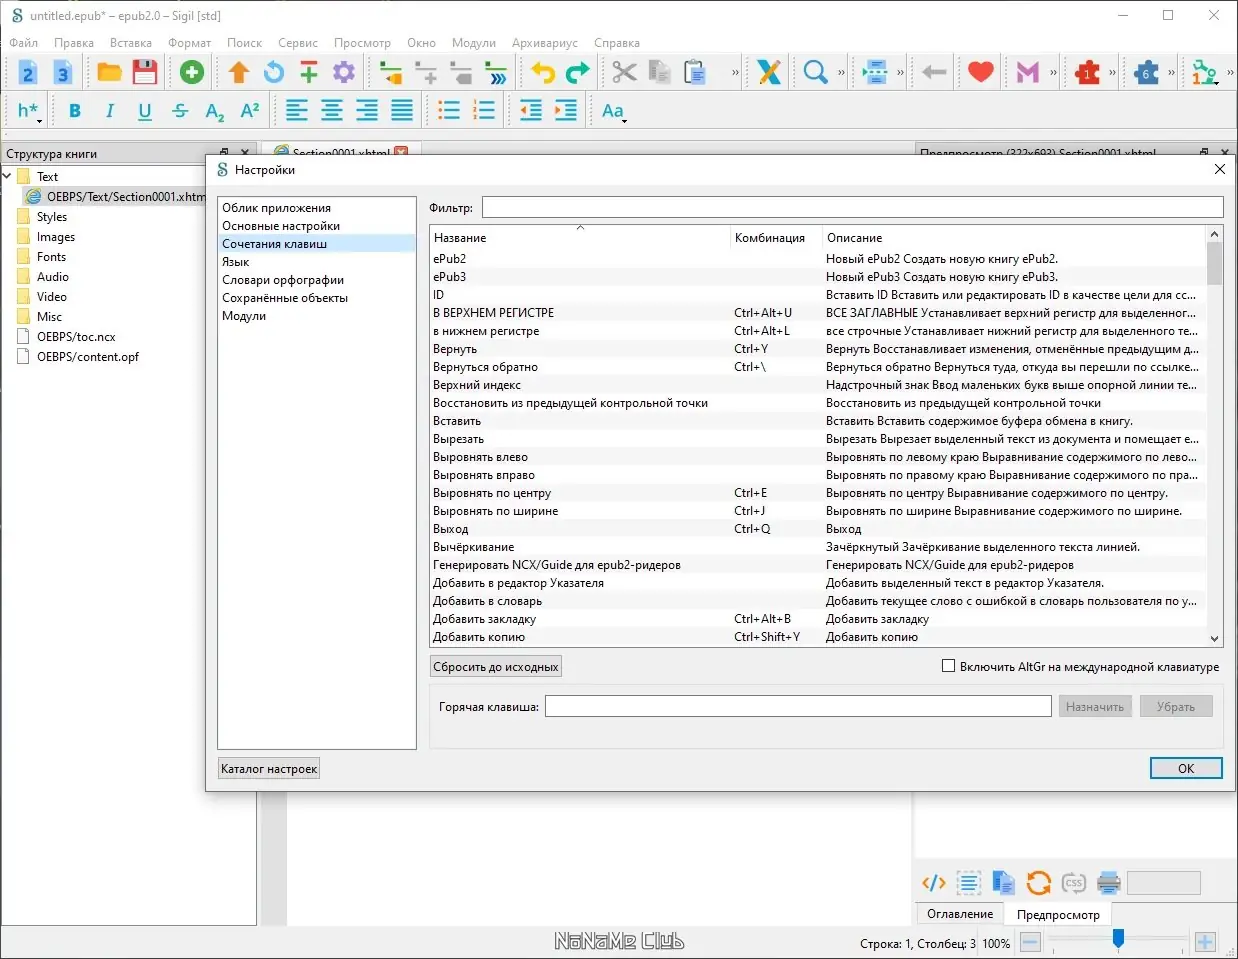
Task: Click the Сбросить до исходных button
Action: (x=496, y=667)
